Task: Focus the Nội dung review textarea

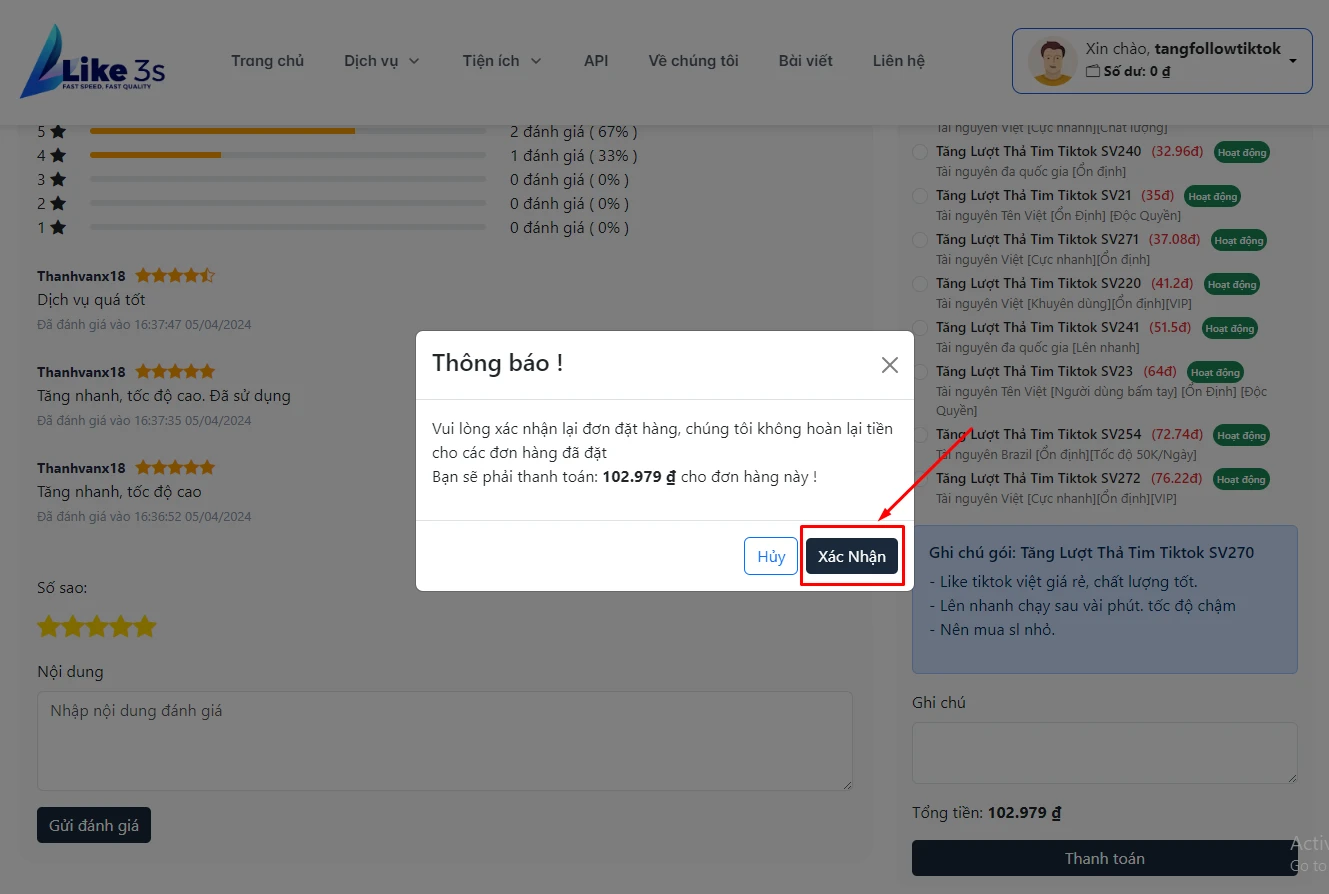Action: click(x=445, y=741)
